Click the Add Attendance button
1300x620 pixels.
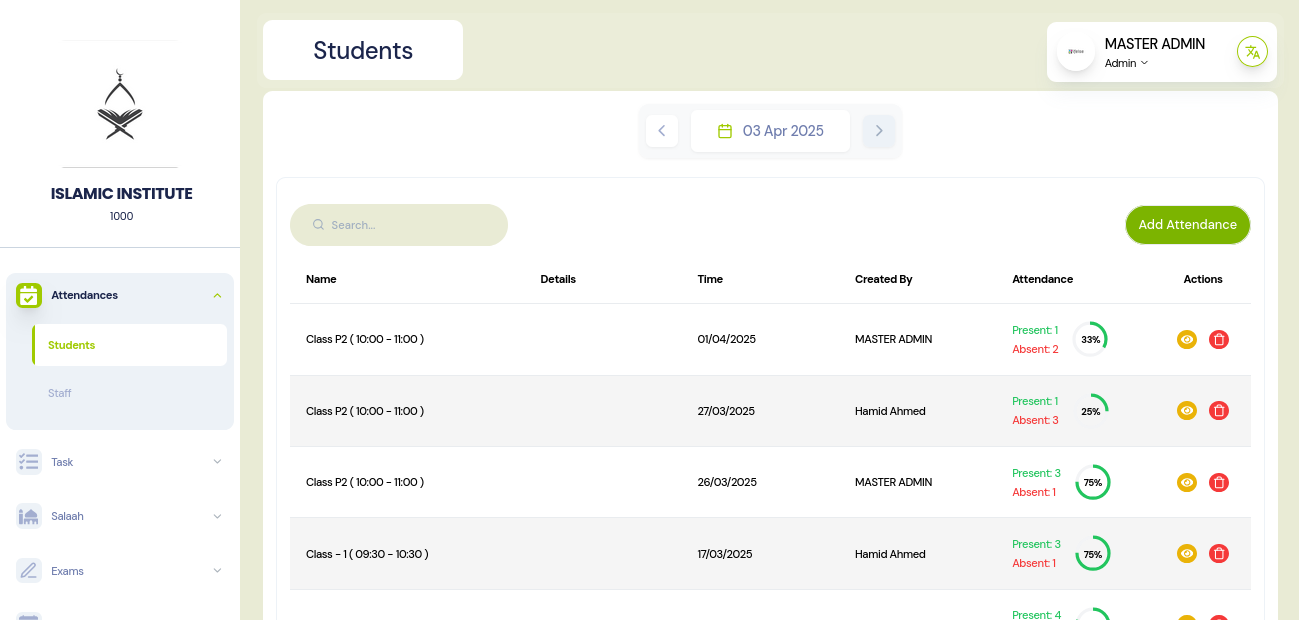tap(1187, 225)
